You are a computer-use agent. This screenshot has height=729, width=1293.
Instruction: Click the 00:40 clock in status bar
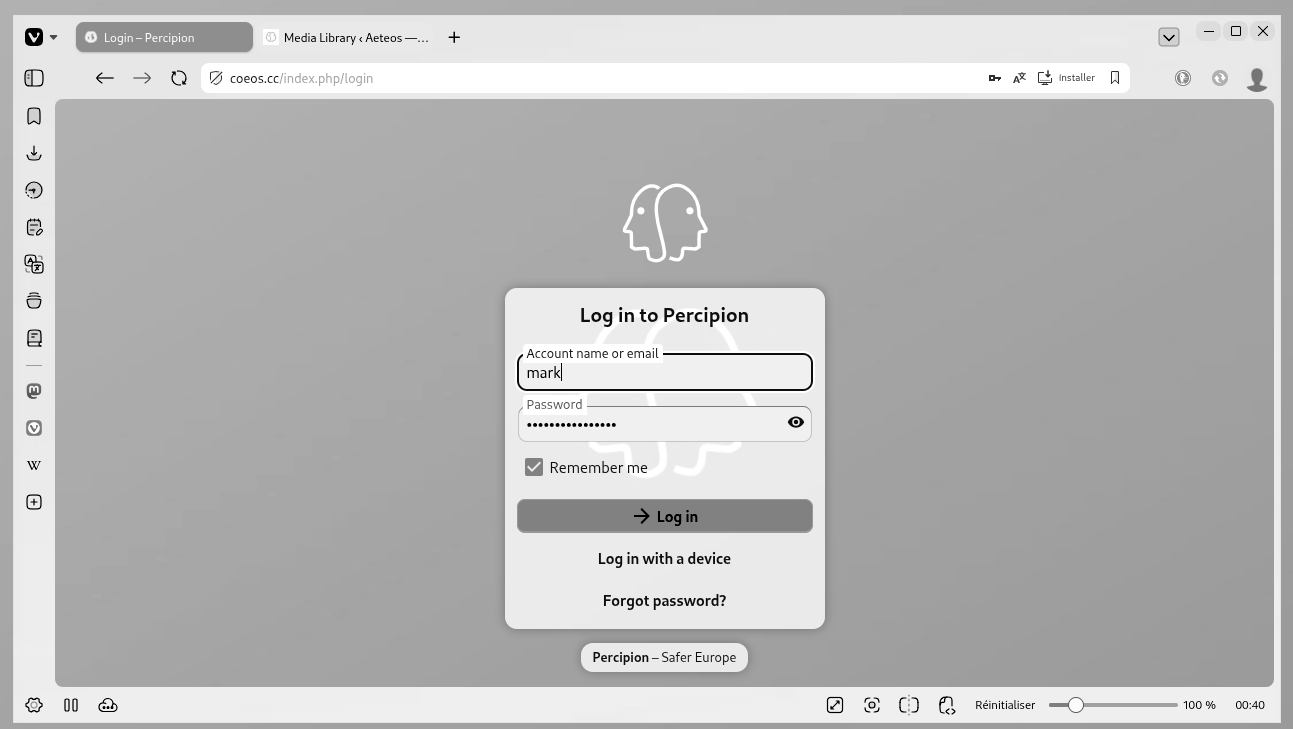pyautogui.click(x=1250, y=705)
